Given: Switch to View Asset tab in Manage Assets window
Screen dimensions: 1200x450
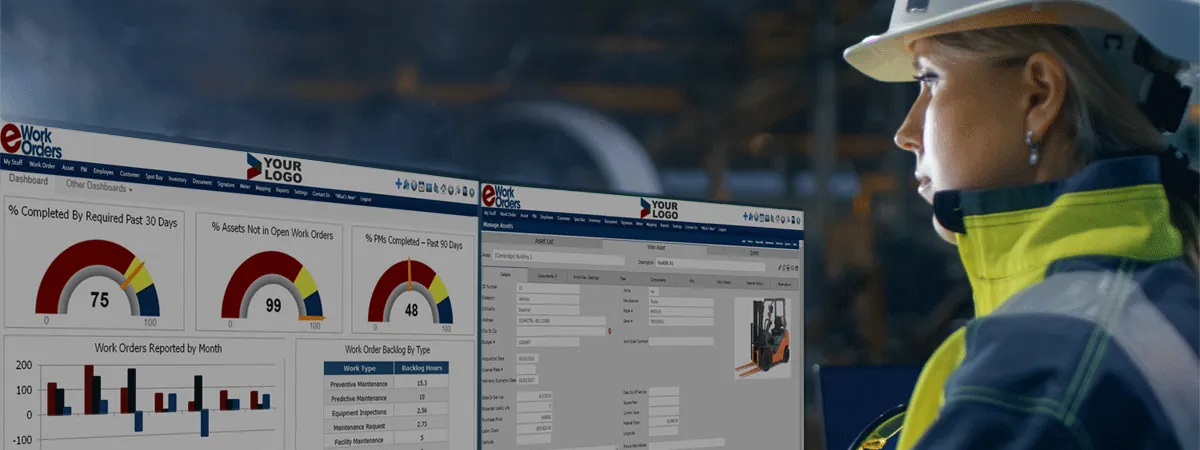Looking at the screenshot, I should tap(655, 247).
